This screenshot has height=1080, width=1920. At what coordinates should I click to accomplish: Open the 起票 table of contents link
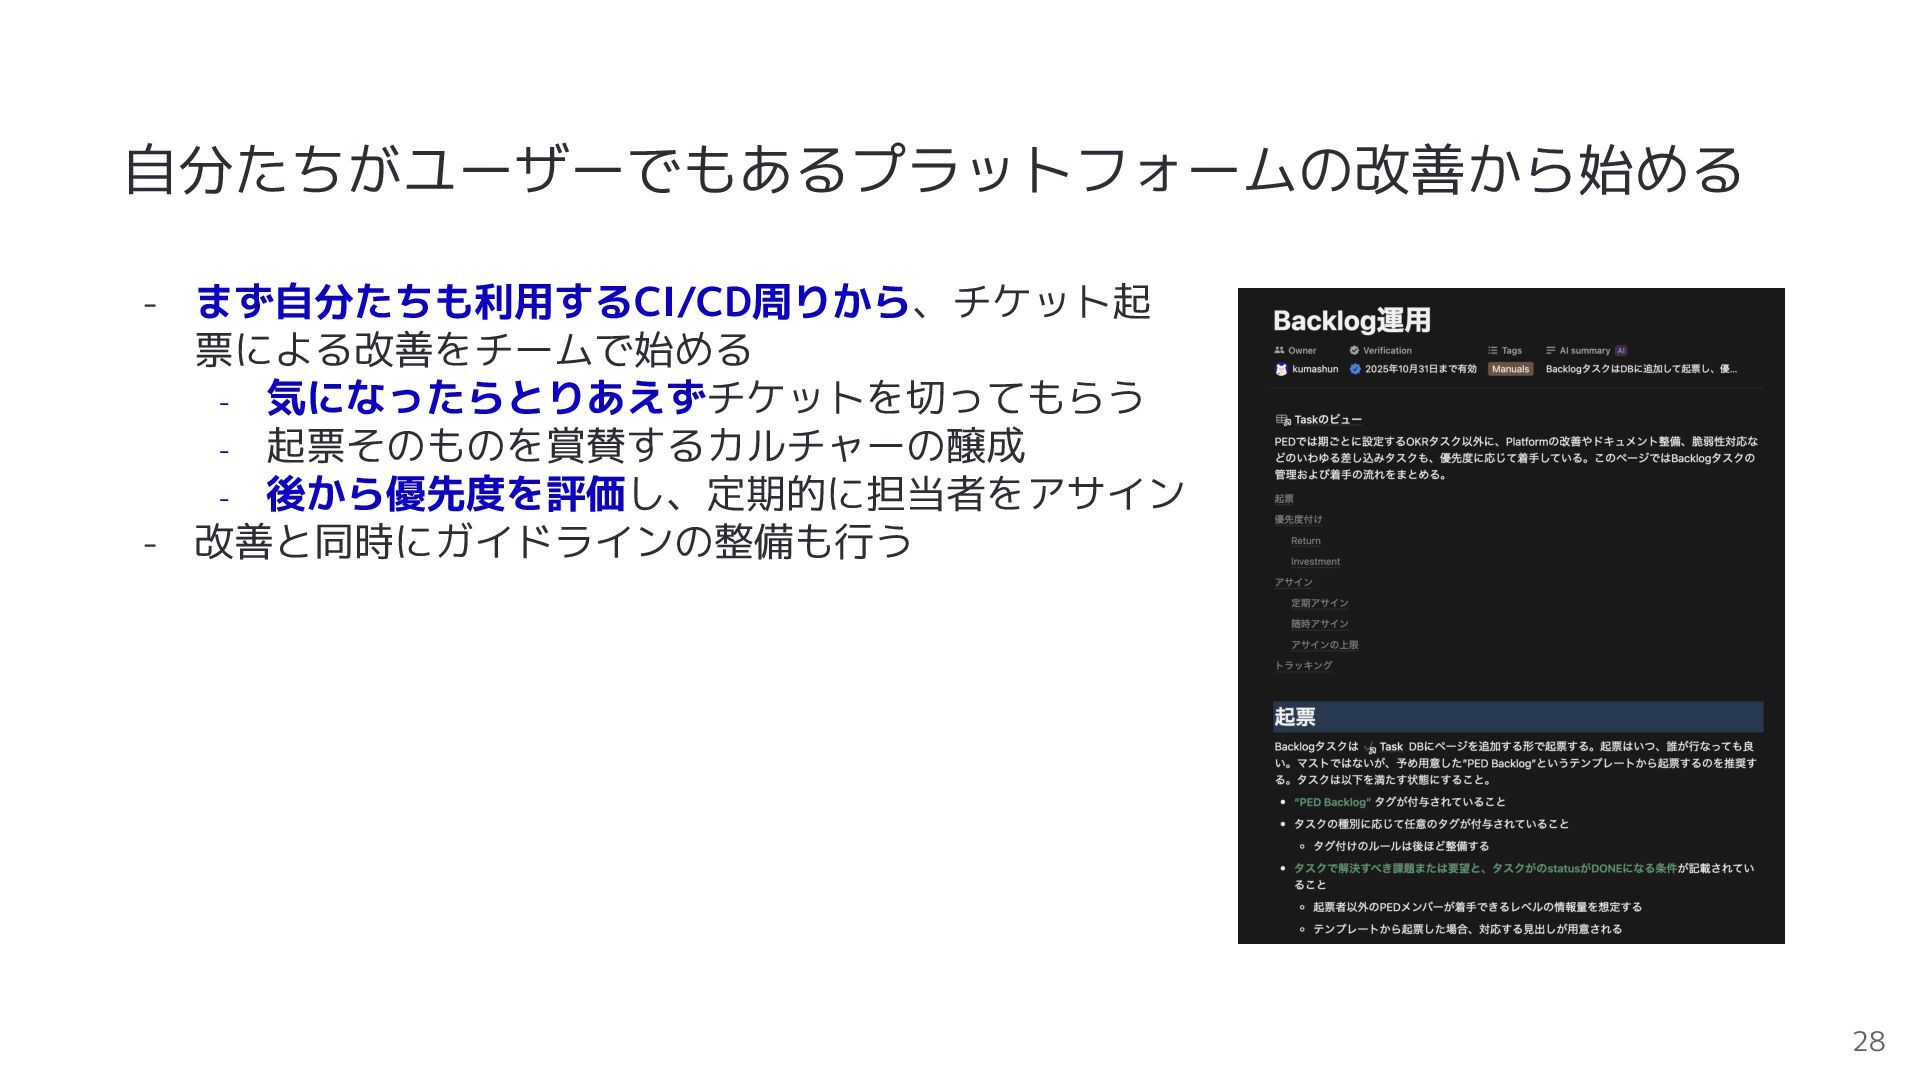[1284, 499]
